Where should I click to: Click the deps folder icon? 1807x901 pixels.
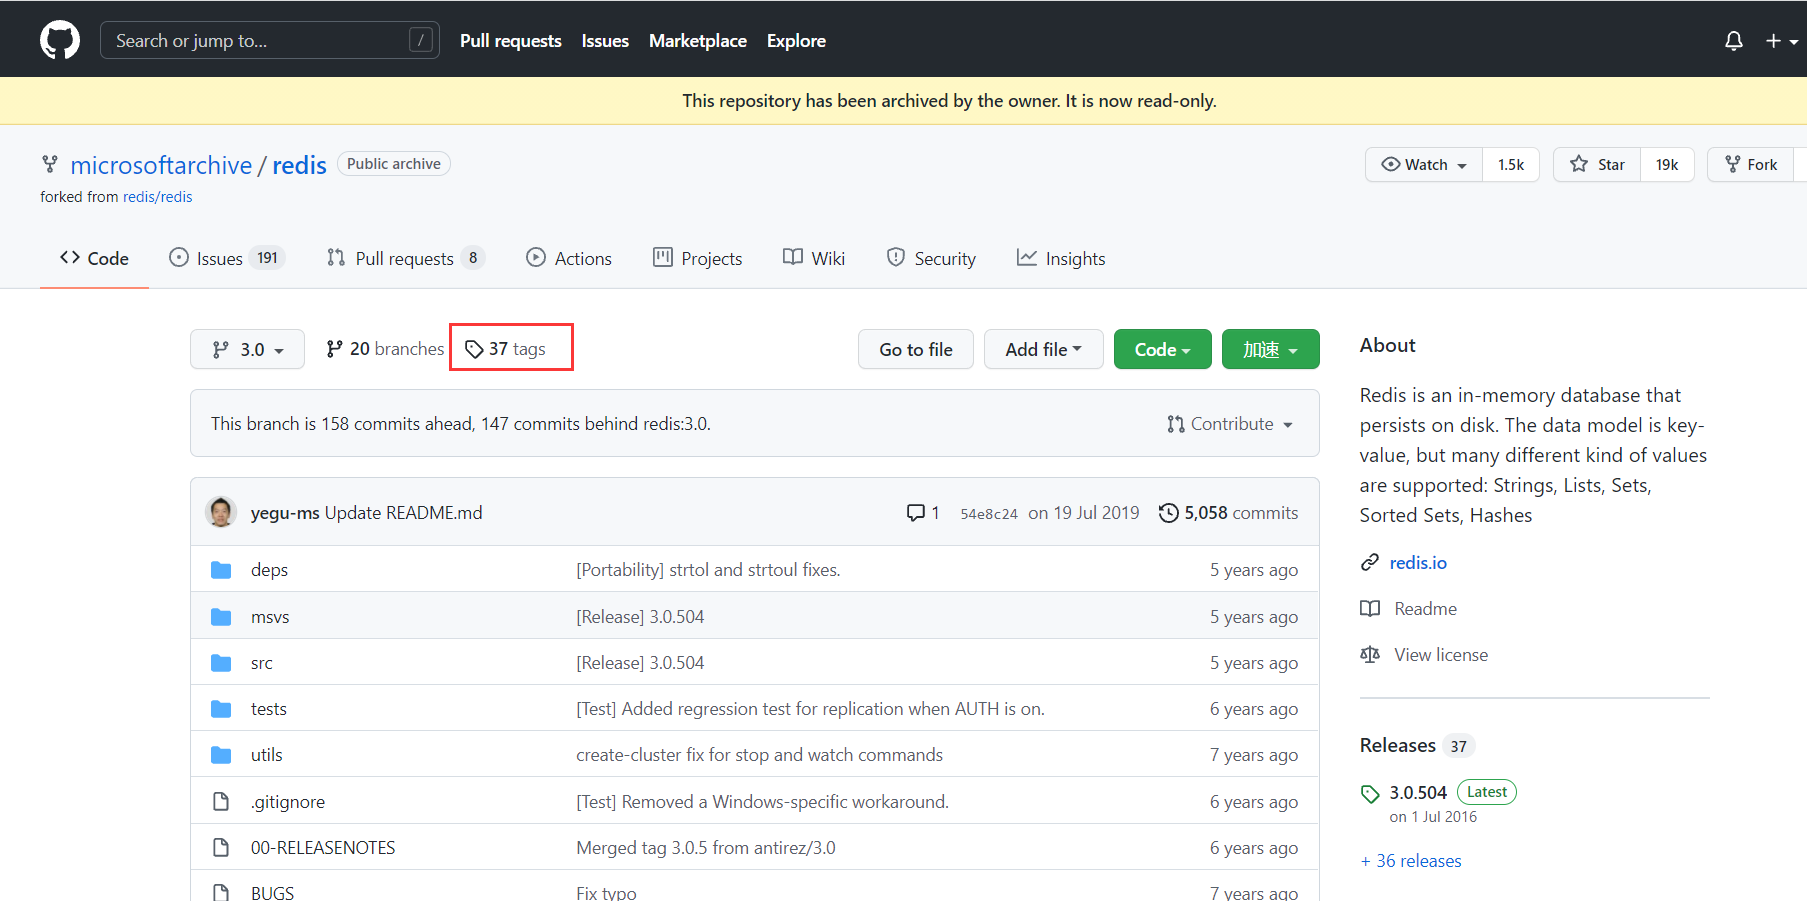pos(221,570)
